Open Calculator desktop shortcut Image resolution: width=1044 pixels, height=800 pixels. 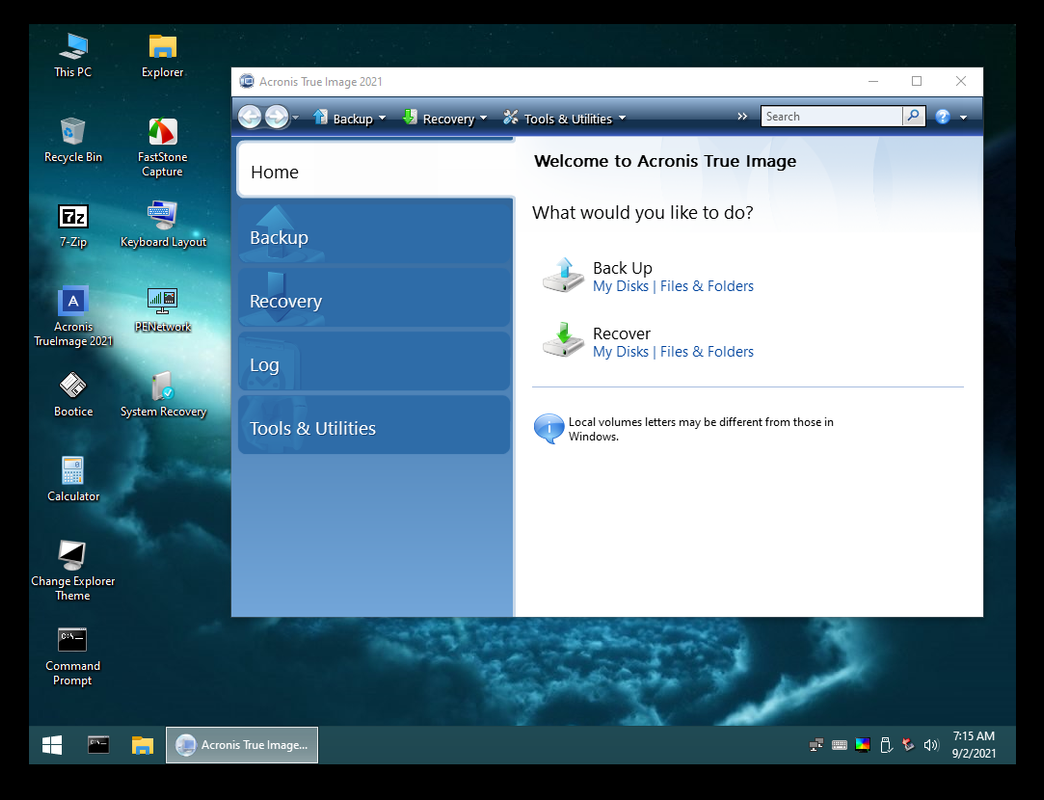pos(73,479)
